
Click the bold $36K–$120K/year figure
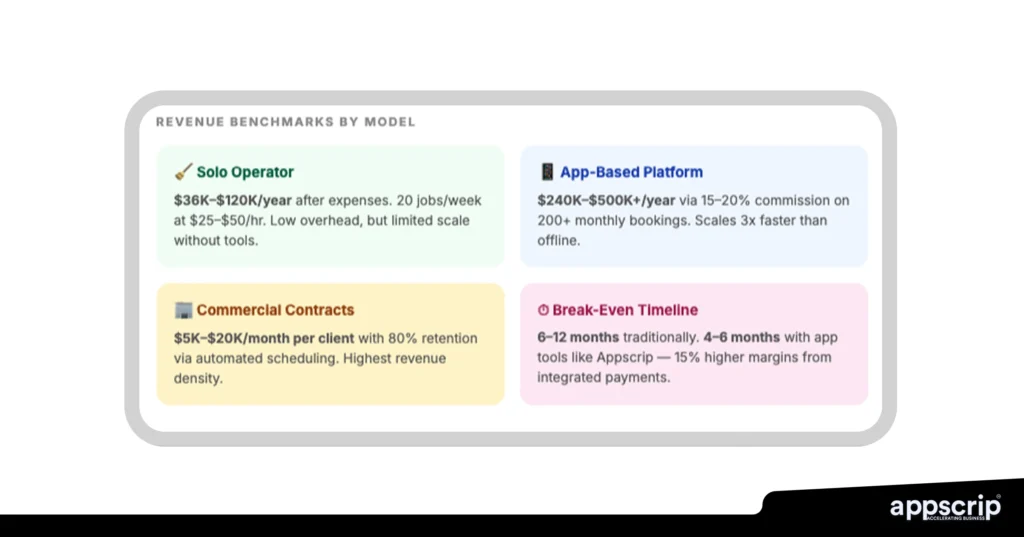tap(233, 200)
